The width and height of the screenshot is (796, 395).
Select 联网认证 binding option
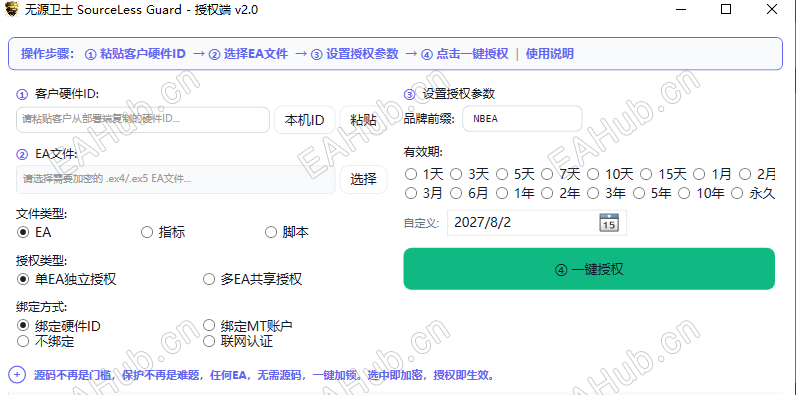238,341
